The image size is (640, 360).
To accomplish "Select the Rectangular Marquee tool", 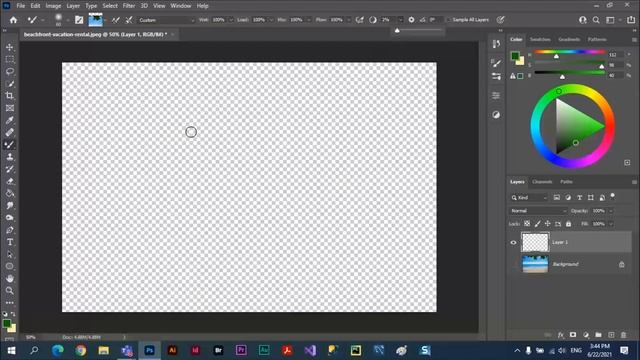I will (x=10, y=60).
